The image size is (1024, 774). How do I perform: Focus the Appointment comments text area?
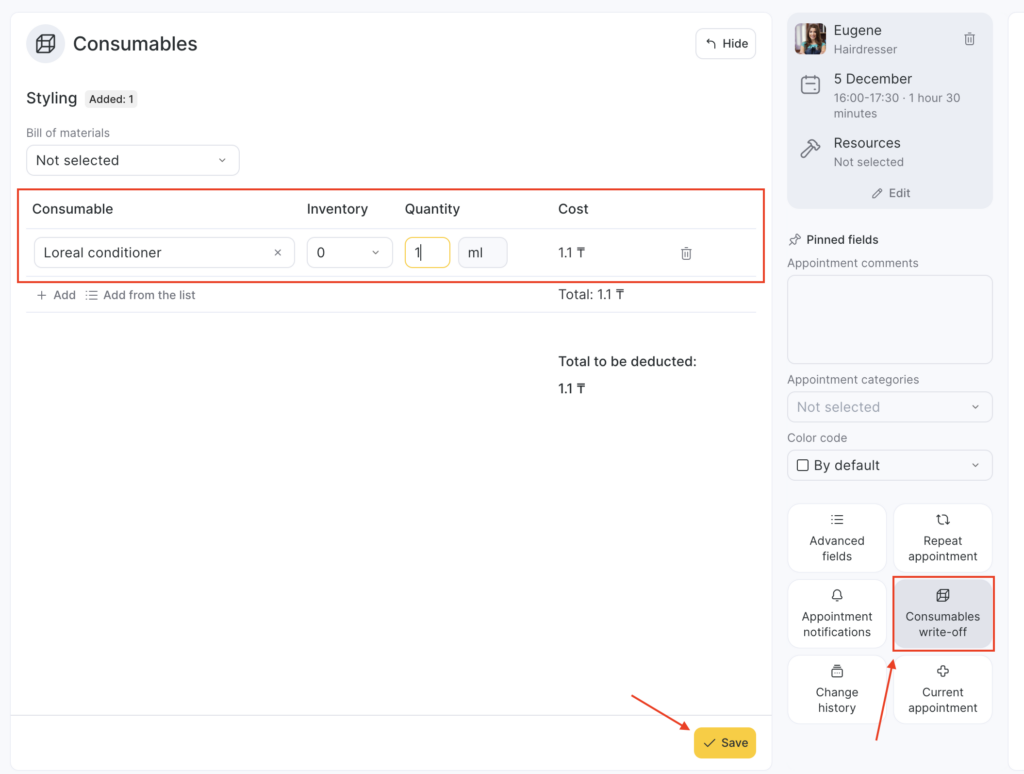pyautogui.click(x=889, y=319)
